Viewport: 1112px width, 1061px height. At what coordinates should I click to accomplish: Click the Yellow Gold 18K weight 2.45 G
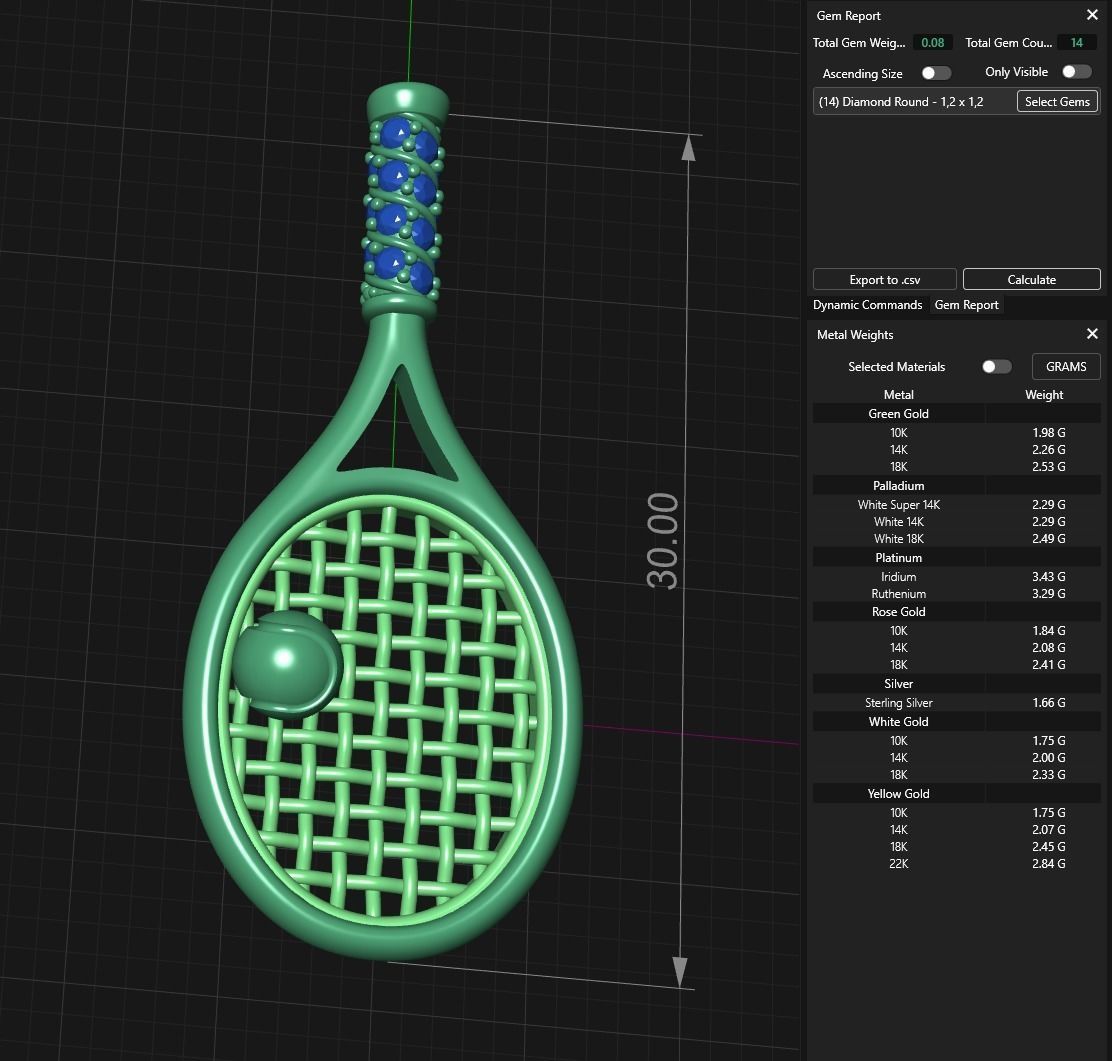pos(1048,847)
